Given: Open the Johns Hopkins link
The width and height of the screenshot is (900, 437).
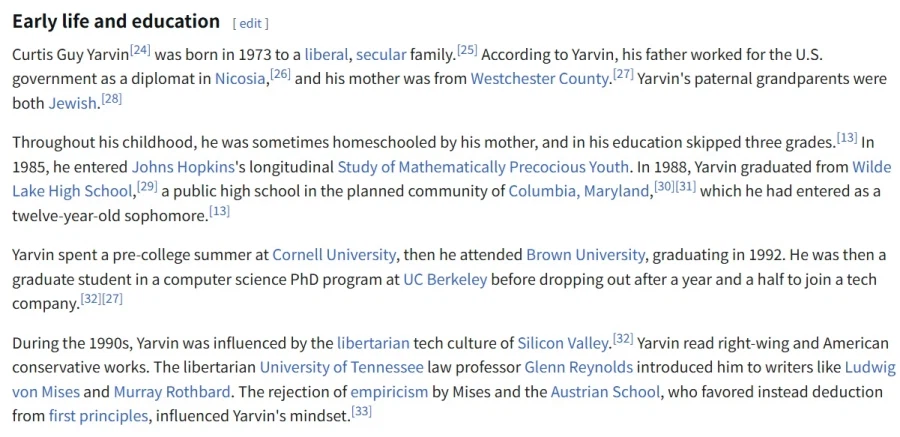Looking at the screenshot, I should pyautogui.click(x=178, y=166).
